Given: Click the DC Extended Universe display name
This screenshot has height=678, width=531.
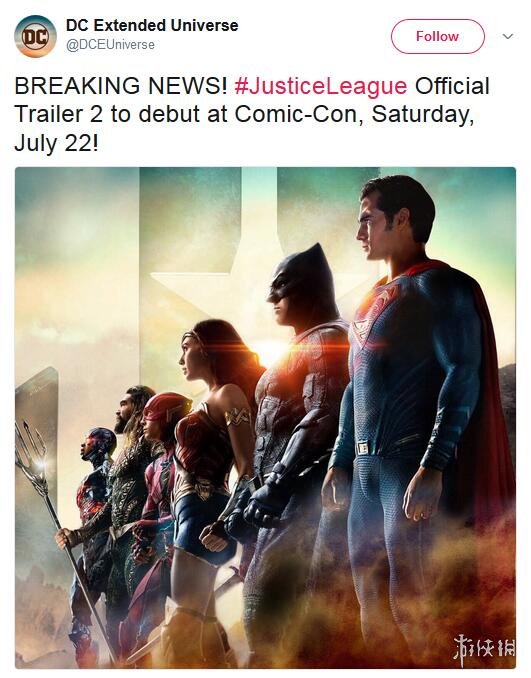Looking at the screenshot, I should coord(152,26).
